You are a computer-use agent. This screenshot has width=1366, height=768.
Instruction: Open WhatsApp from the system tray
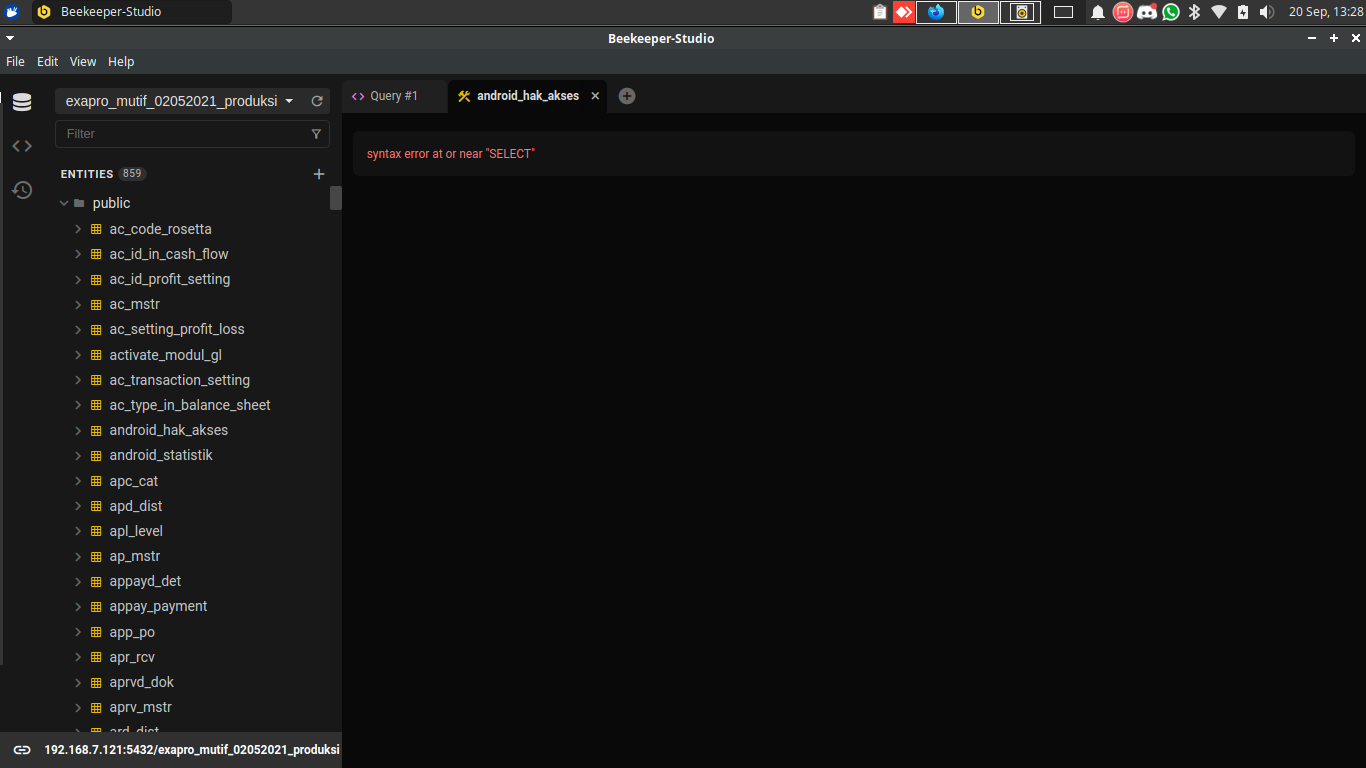pos(1170,12)
